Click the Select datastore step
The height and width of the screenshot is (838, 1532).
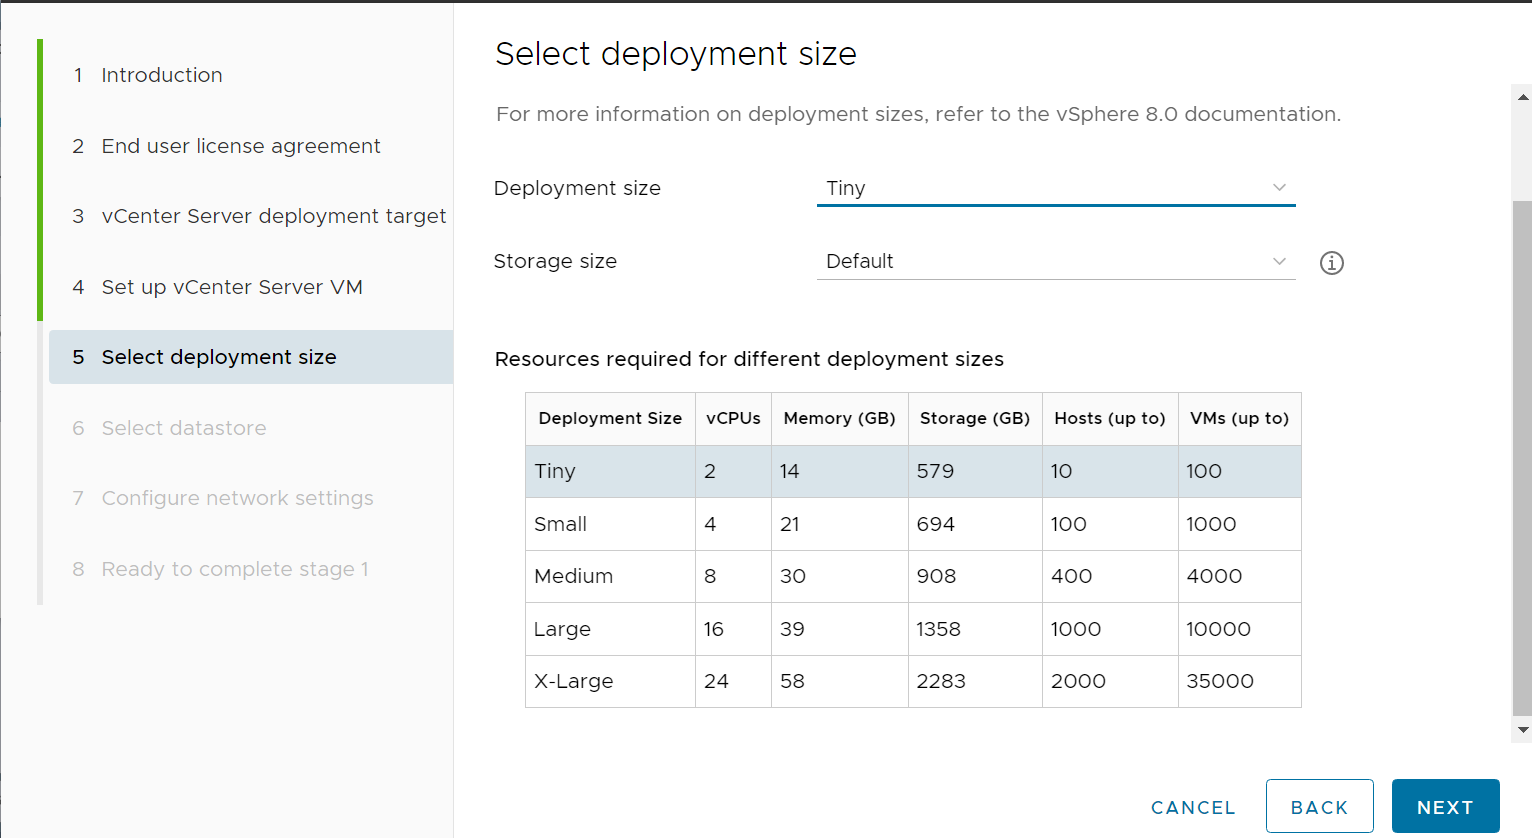pyautogui.click(x=183, y=428)
